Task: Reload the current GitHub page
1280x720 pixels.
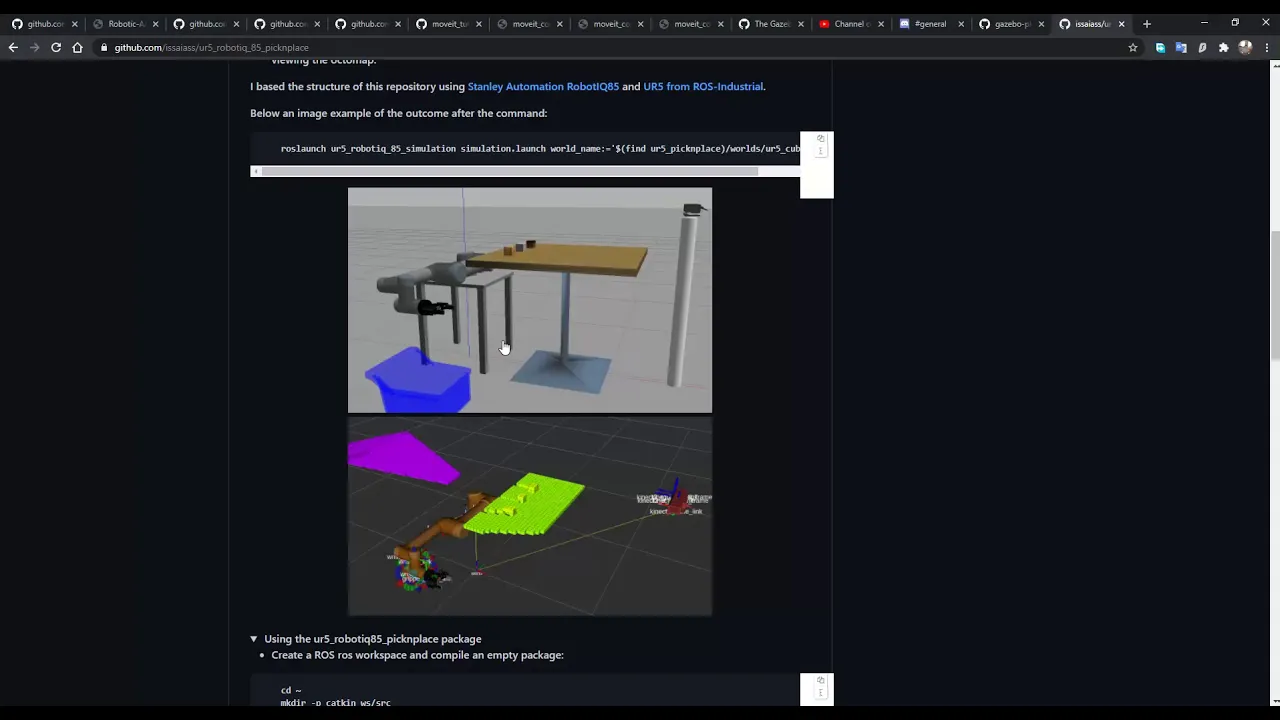Action: [56, 47]
